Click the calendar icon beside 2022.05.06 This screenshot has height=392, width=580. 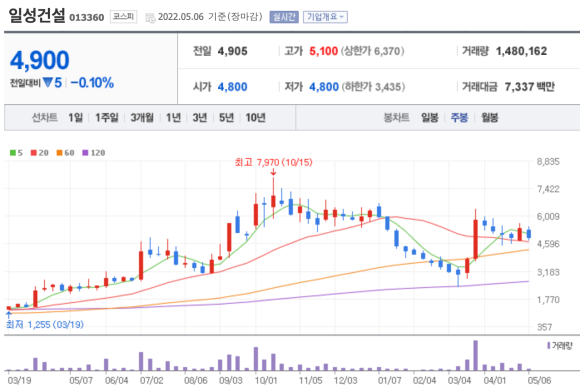point(150,17)
